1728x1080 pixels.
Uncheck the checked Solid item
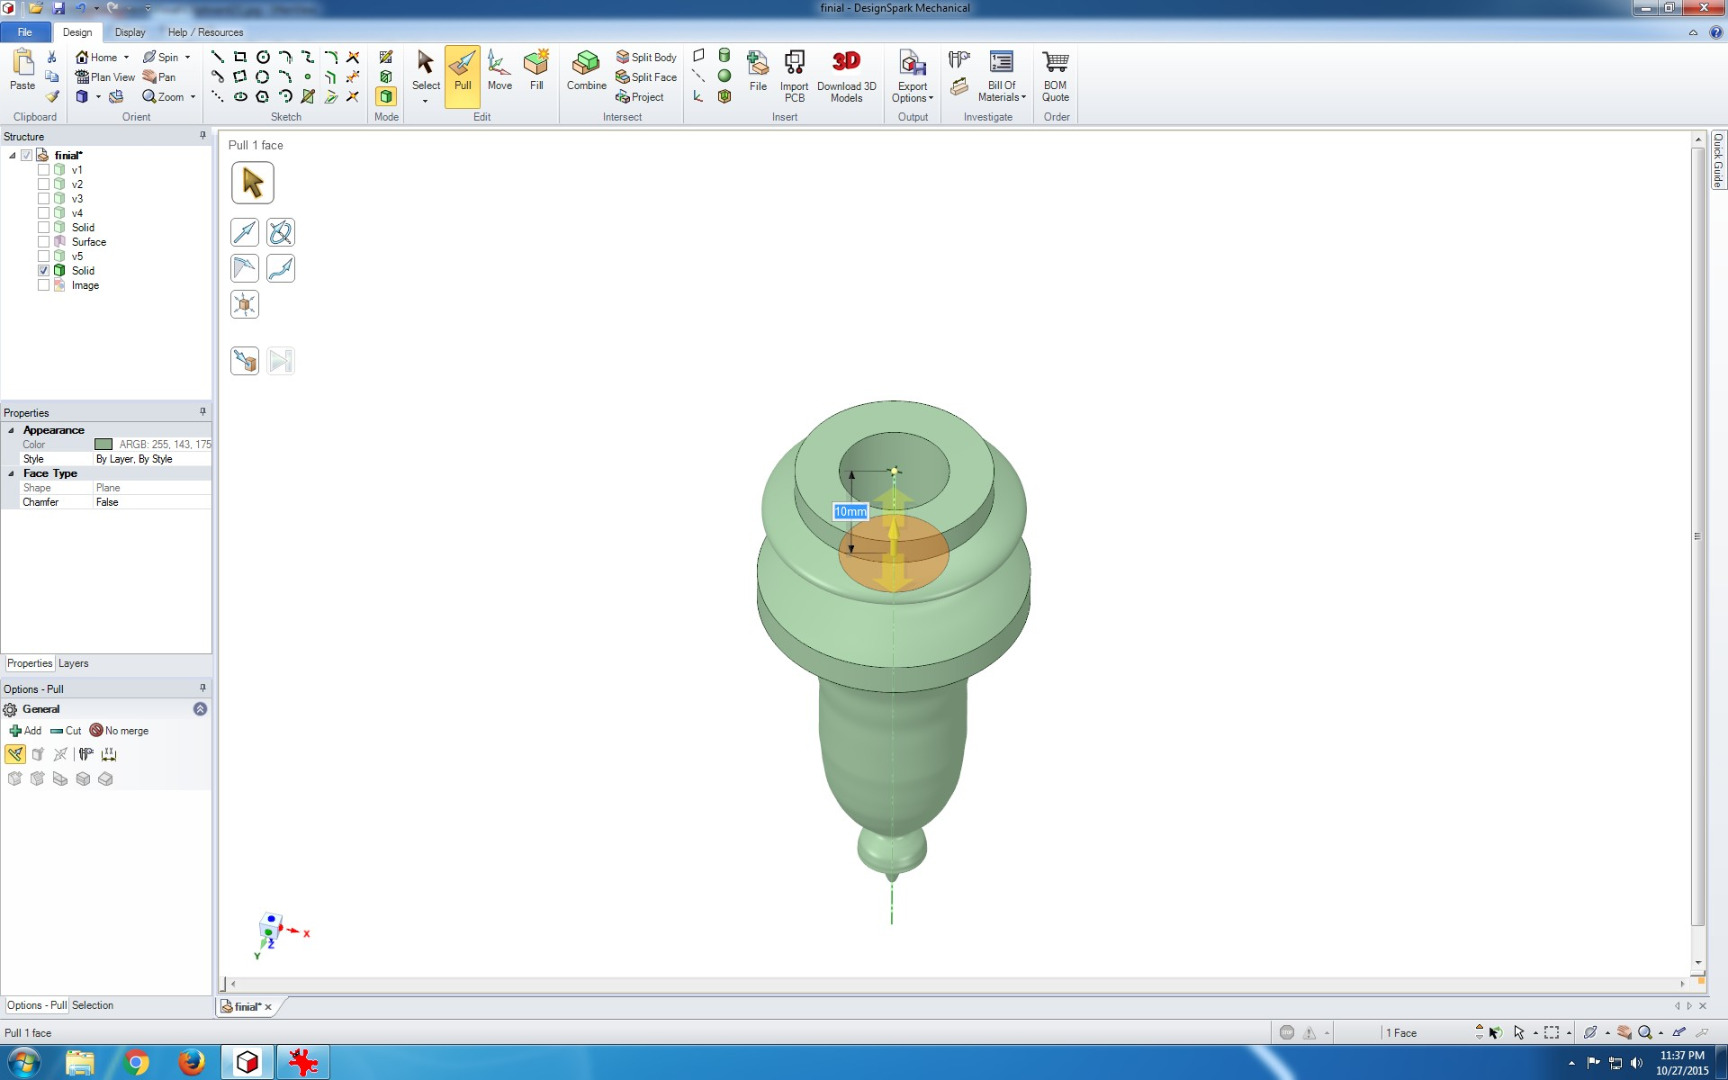coord(43,271)
